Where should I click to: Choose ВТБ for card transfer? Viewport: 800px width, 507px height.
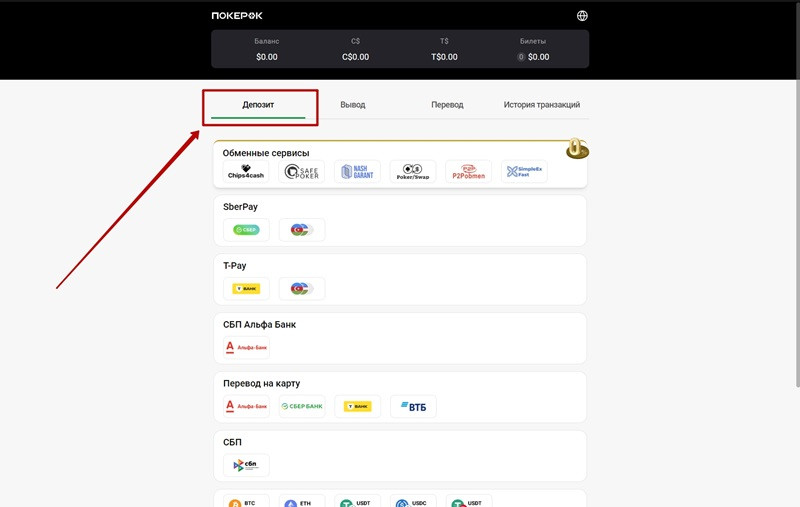pyautogui.click(x=413, y=406)
